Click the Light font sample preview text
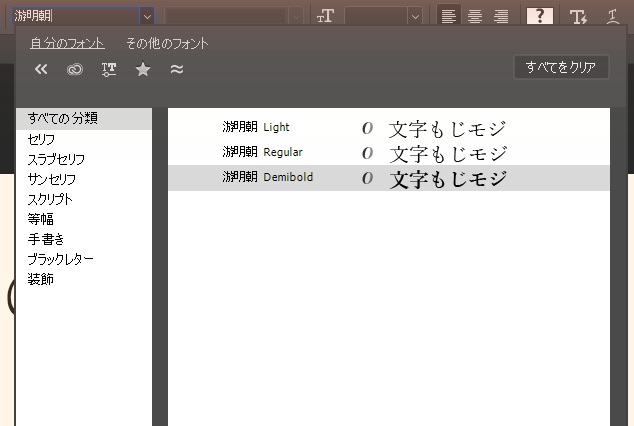This screenshot has height=426, width=634. click(x=447, y=129)
